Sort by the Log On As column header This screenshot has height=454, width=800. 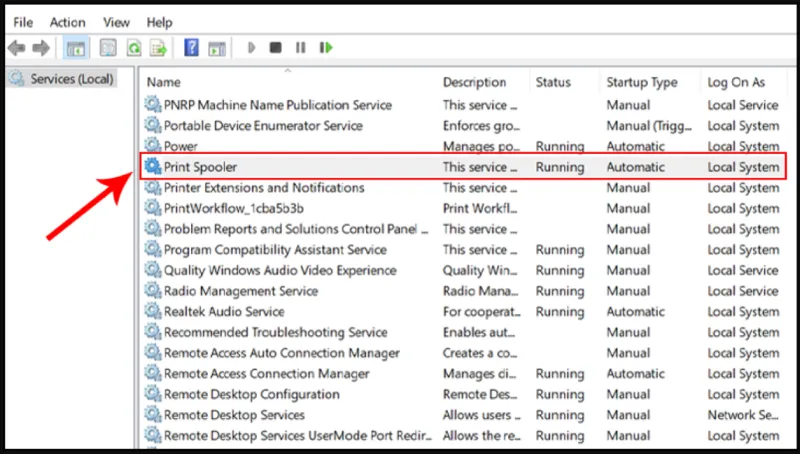coord(736,82)
